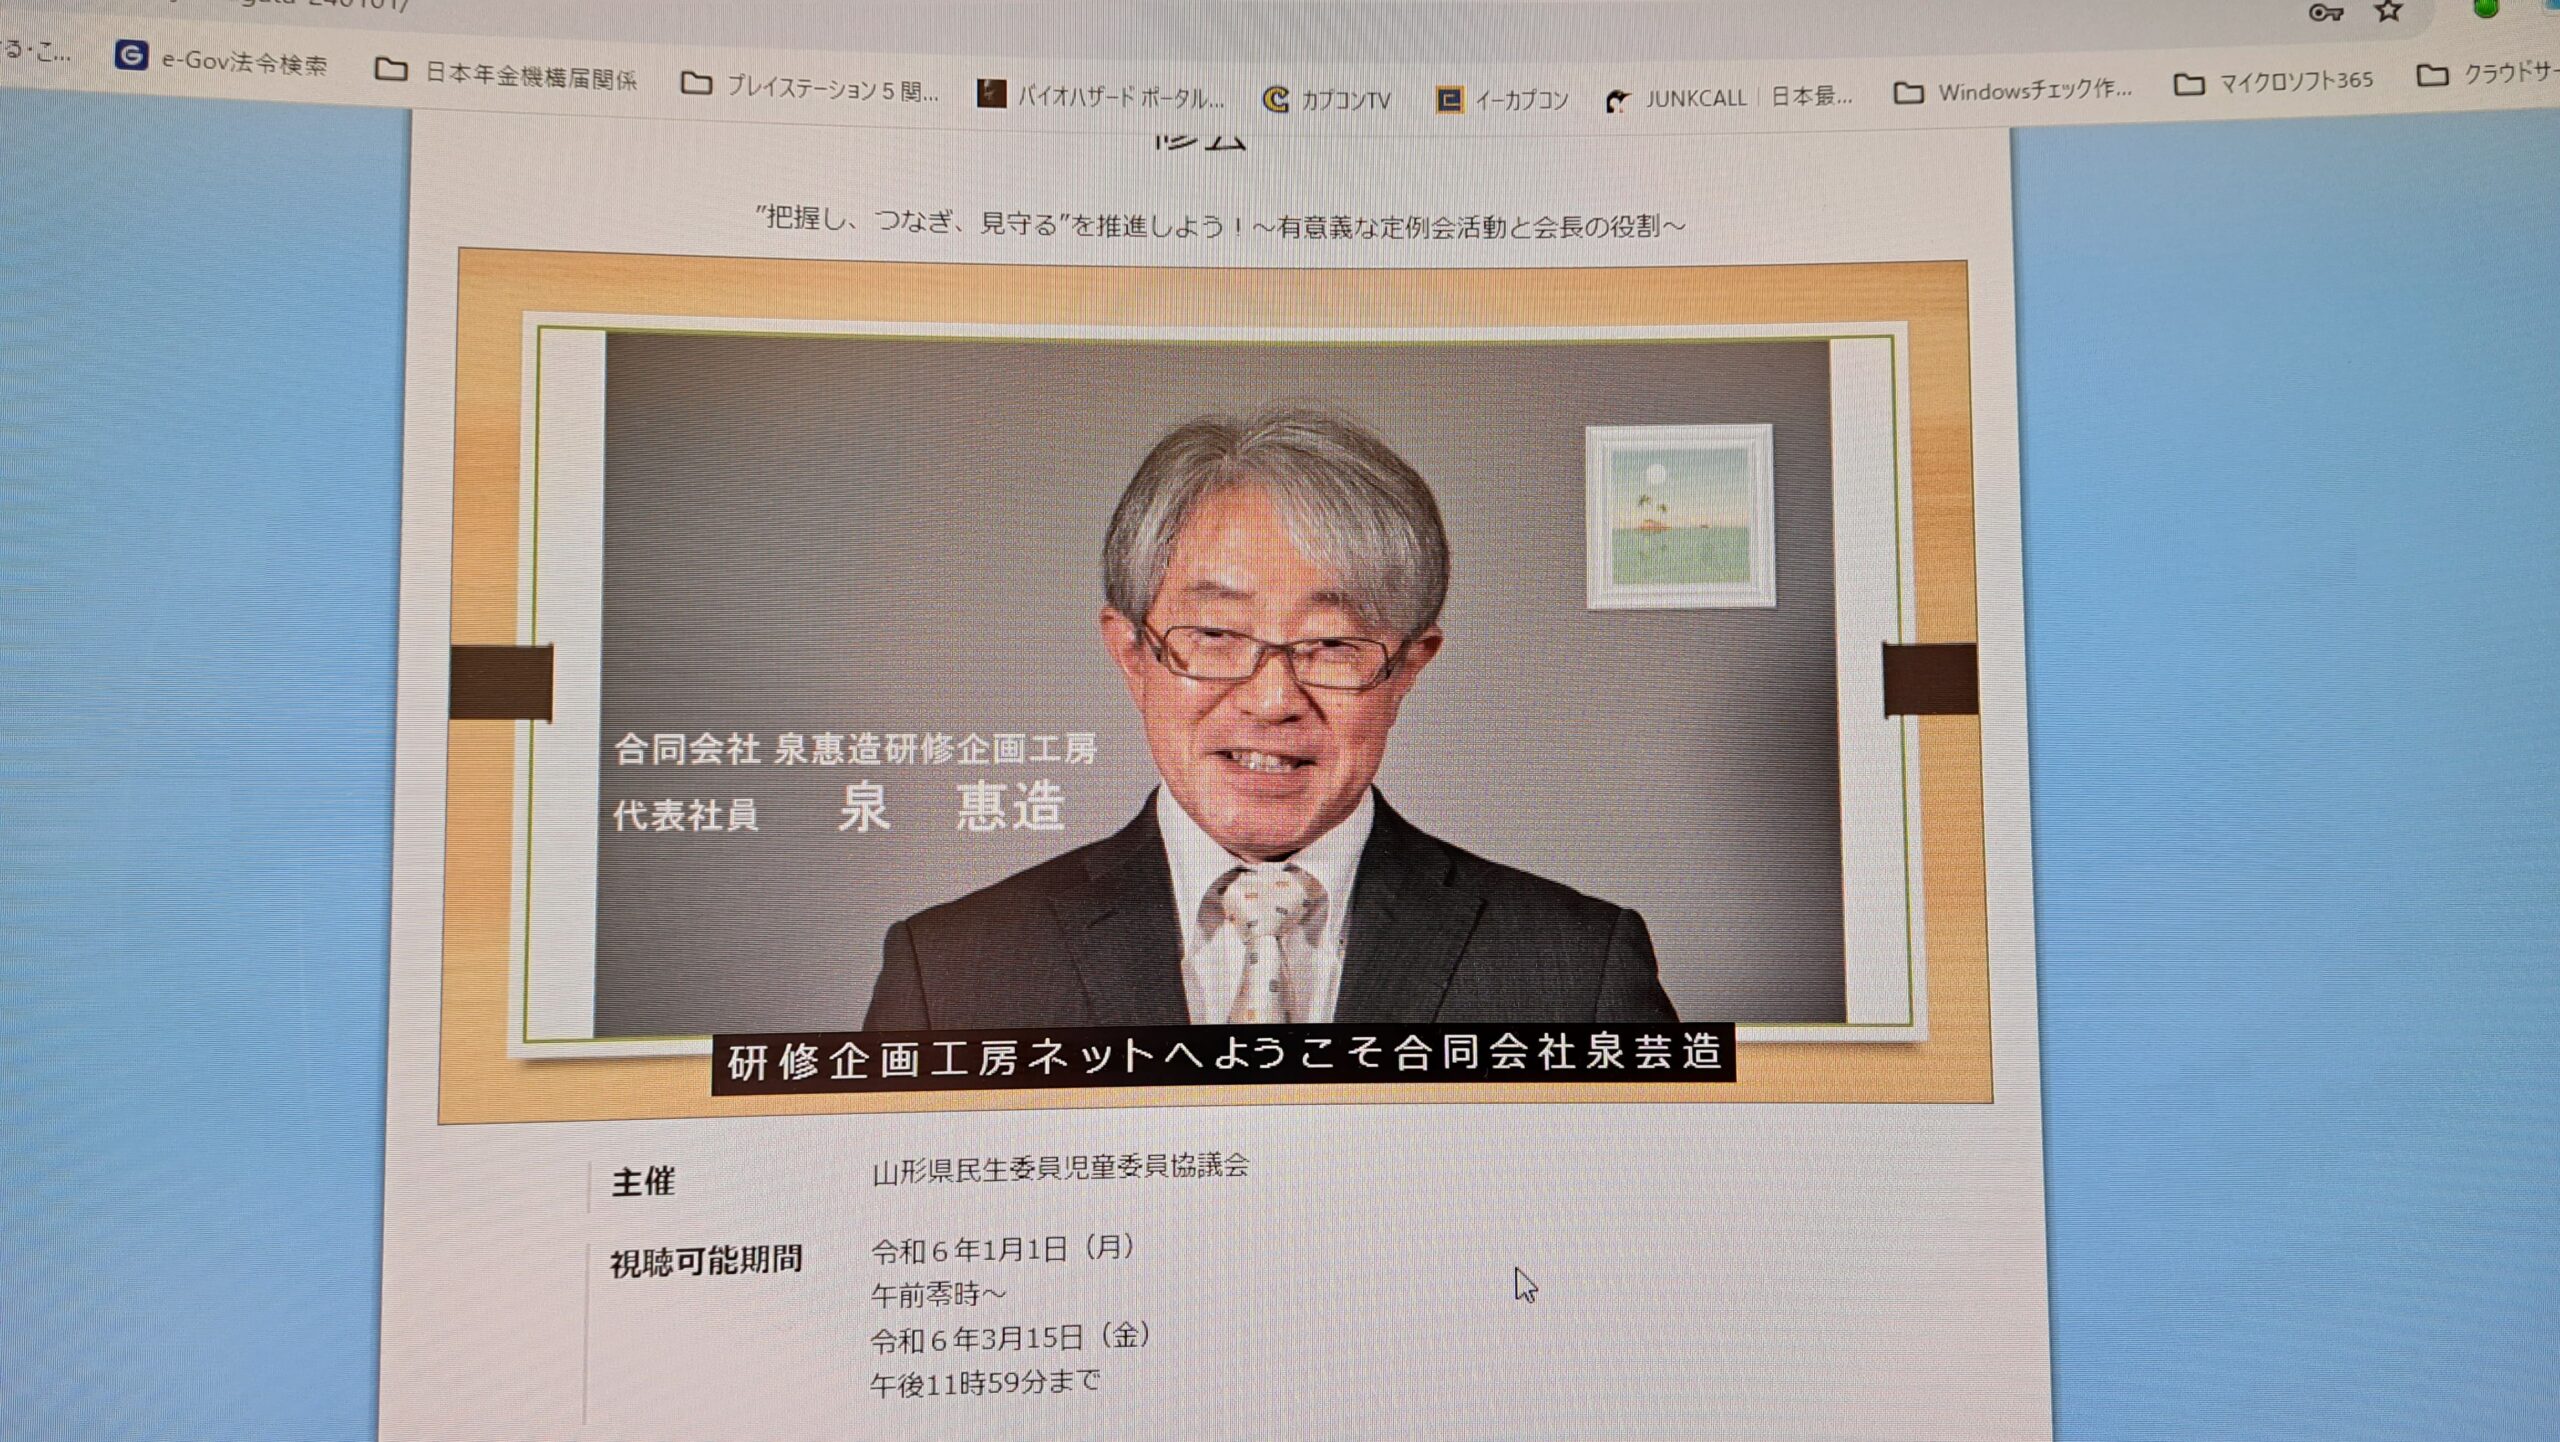Click the overlay text 代表社員
Image resolution: width=2560 pixels, height=1442 pixels.
point(685,815)
